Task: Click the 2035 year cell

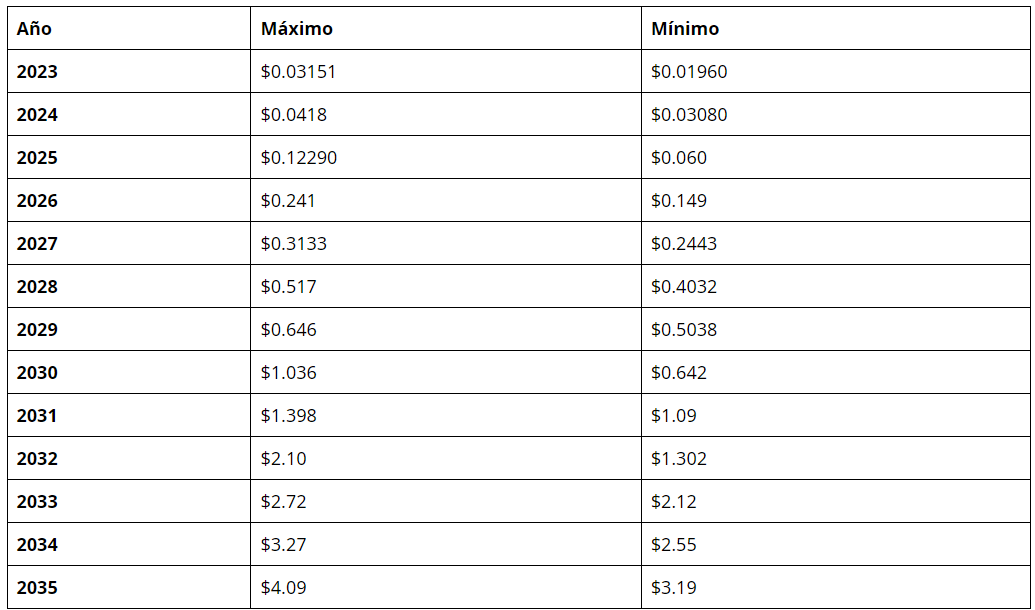Action: [x=37, y=588]
